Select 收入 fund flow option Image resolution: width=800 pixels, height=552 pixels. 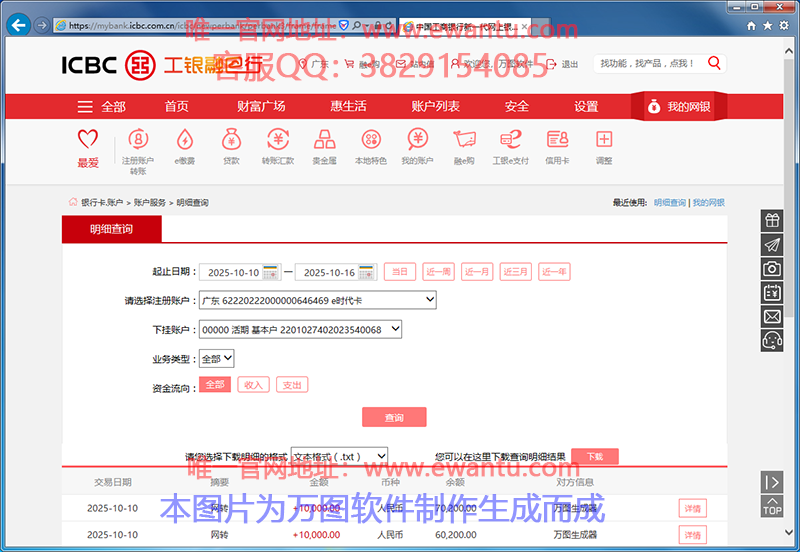(x=253, y=385)
